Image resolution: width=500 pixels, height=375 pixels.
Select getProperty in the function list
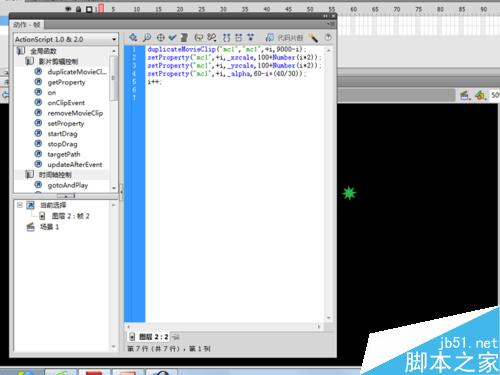coord(66,82)
